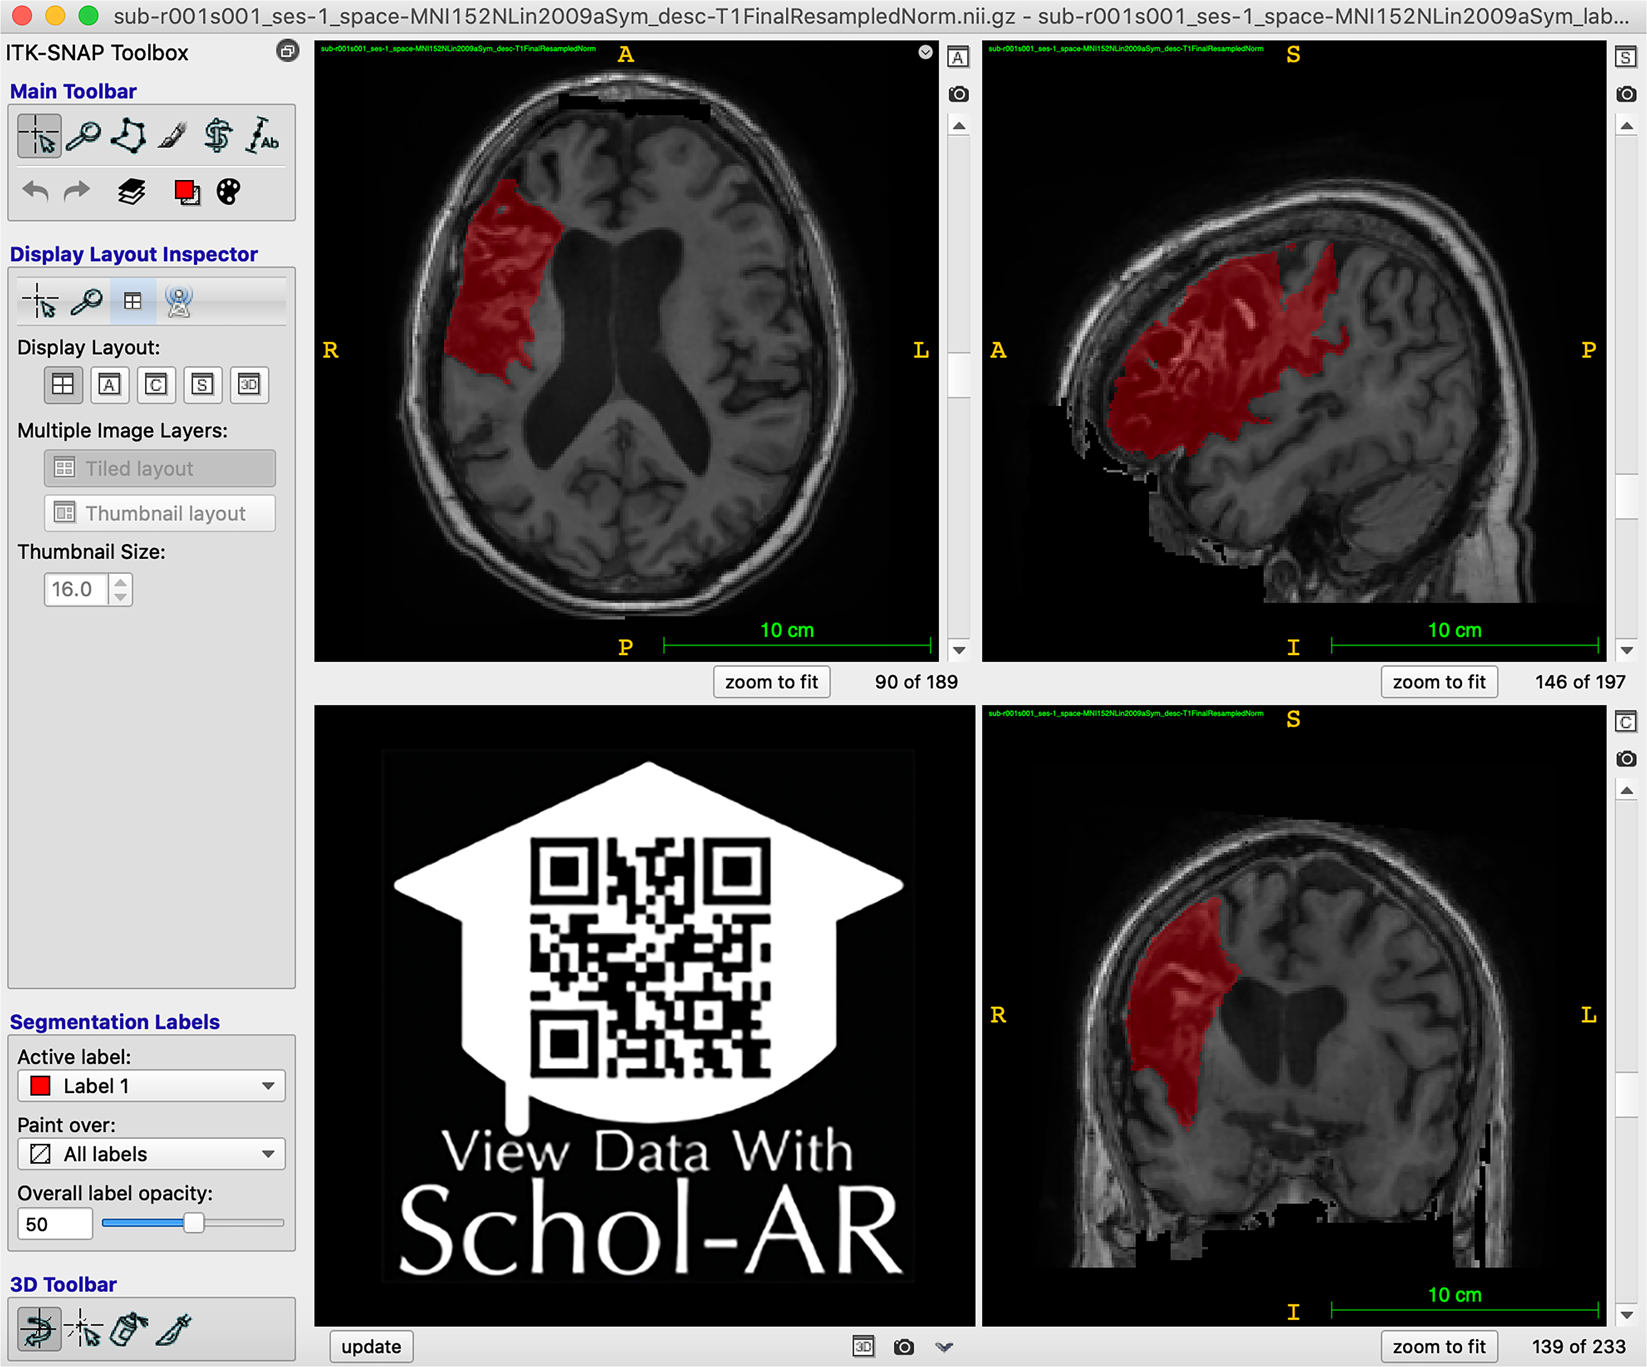
Task: Select the Paintbrush tool
Action: pyautogui.click(x=173, y=136)
